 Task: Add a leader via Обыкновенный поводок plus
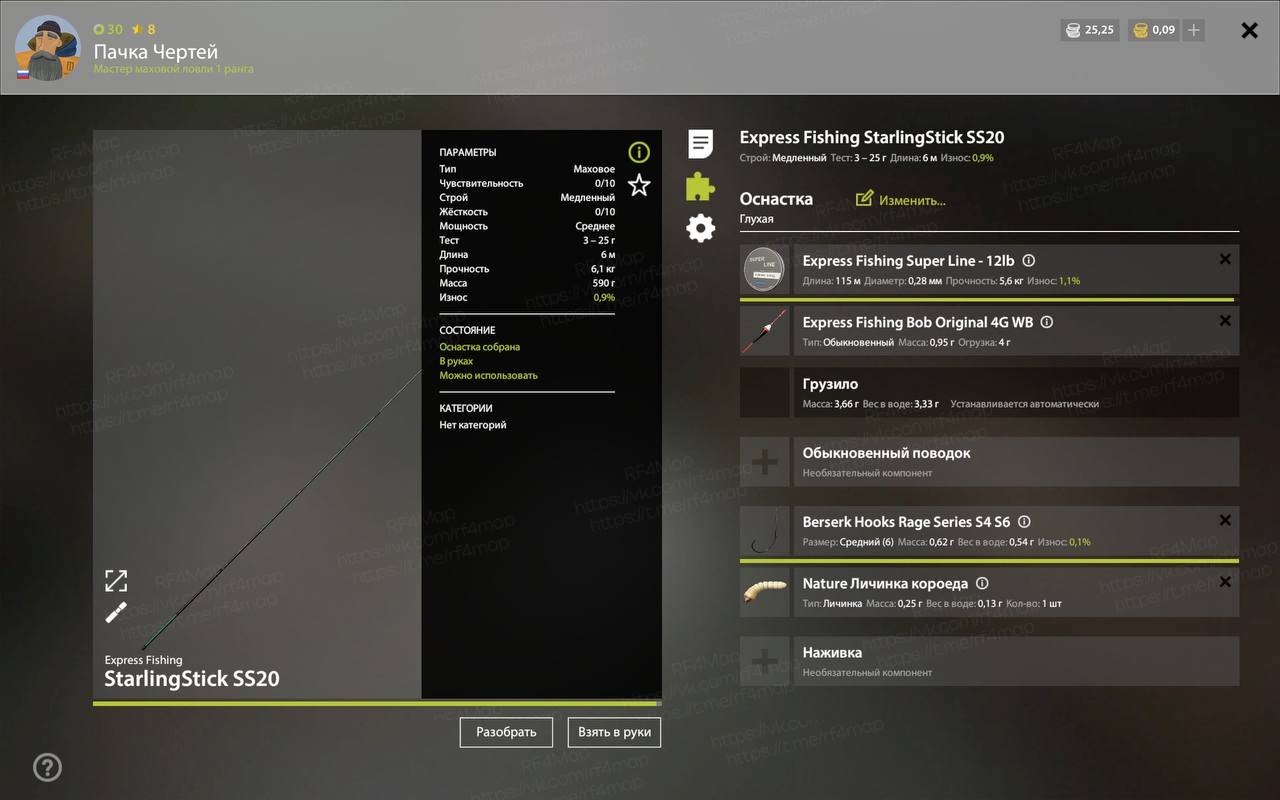pos(765,462)
